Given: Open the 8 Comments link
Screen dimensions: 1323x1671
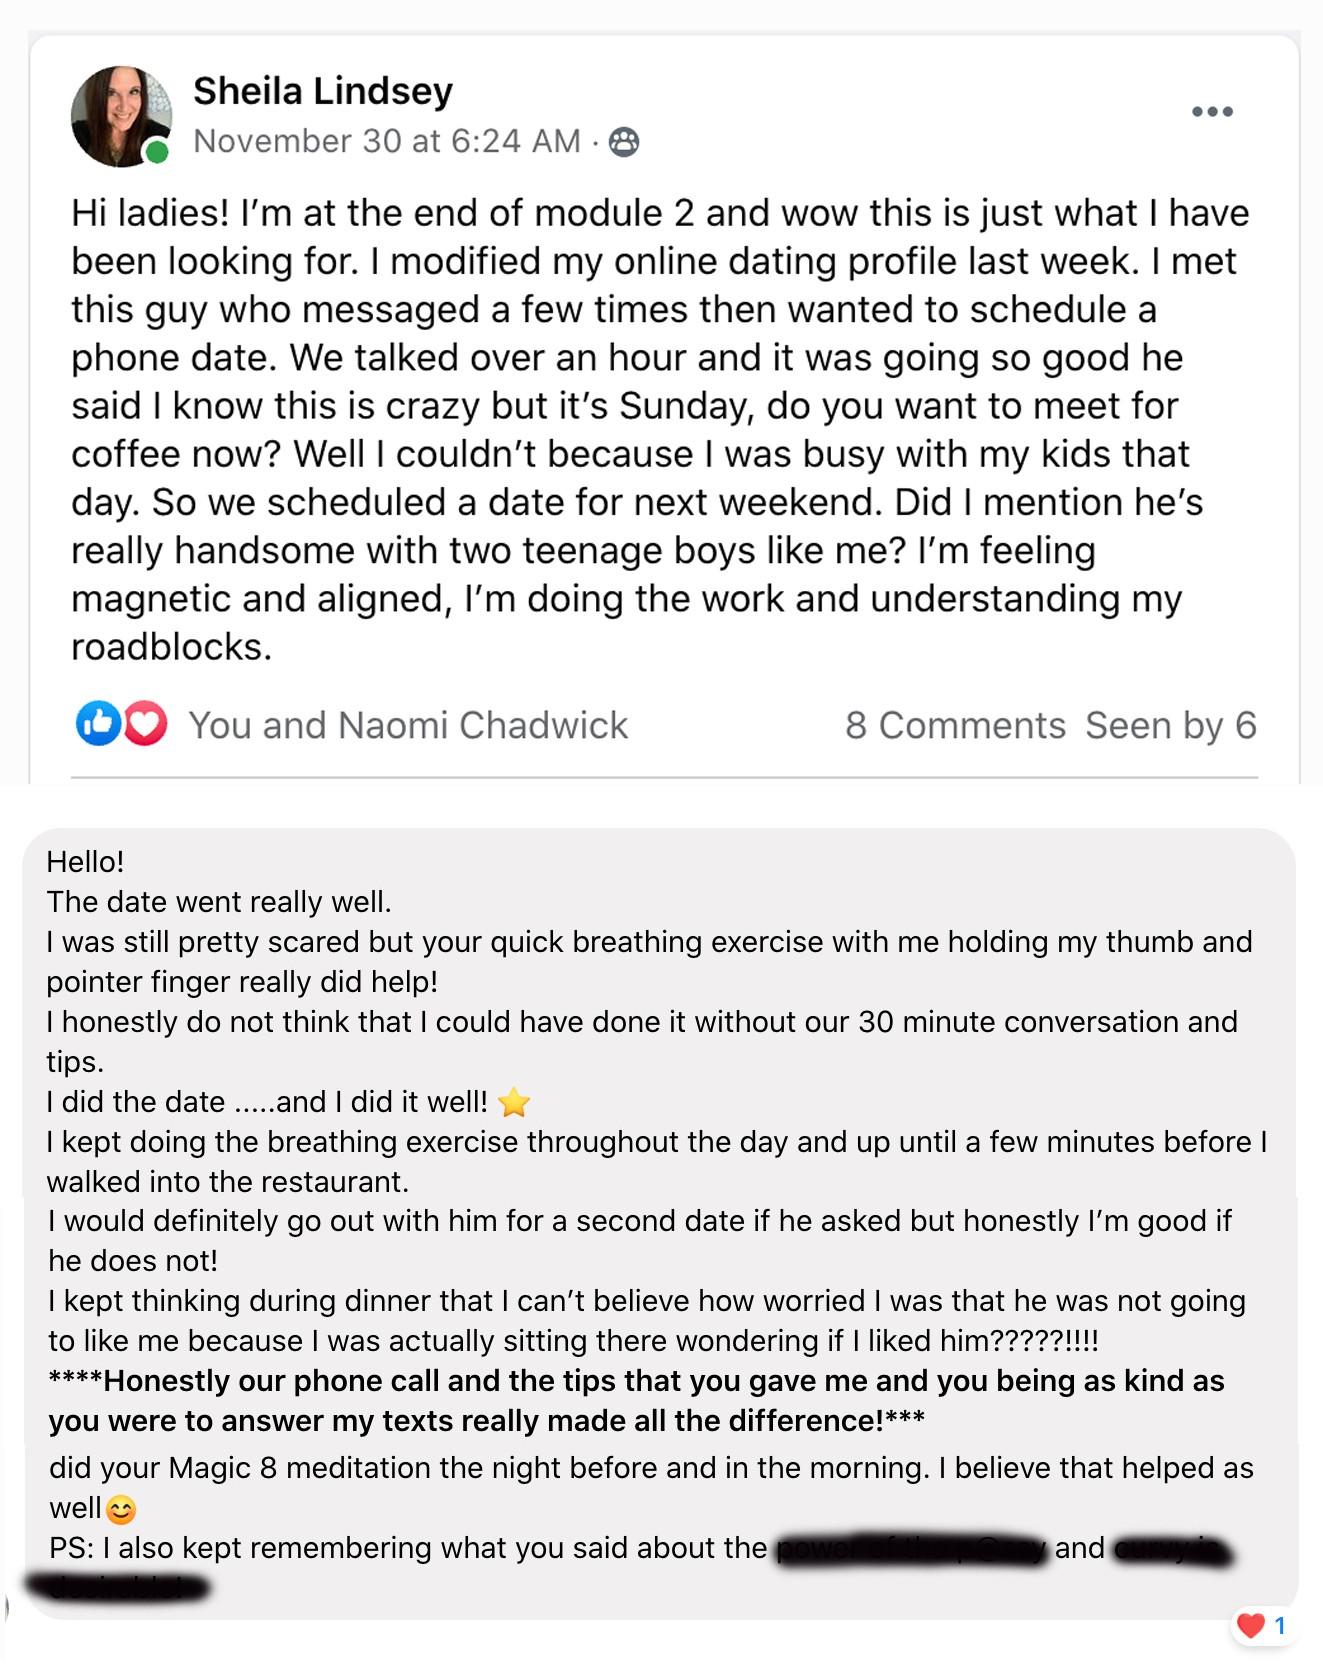Looking at the screenshot, I should tap(955, 725).
